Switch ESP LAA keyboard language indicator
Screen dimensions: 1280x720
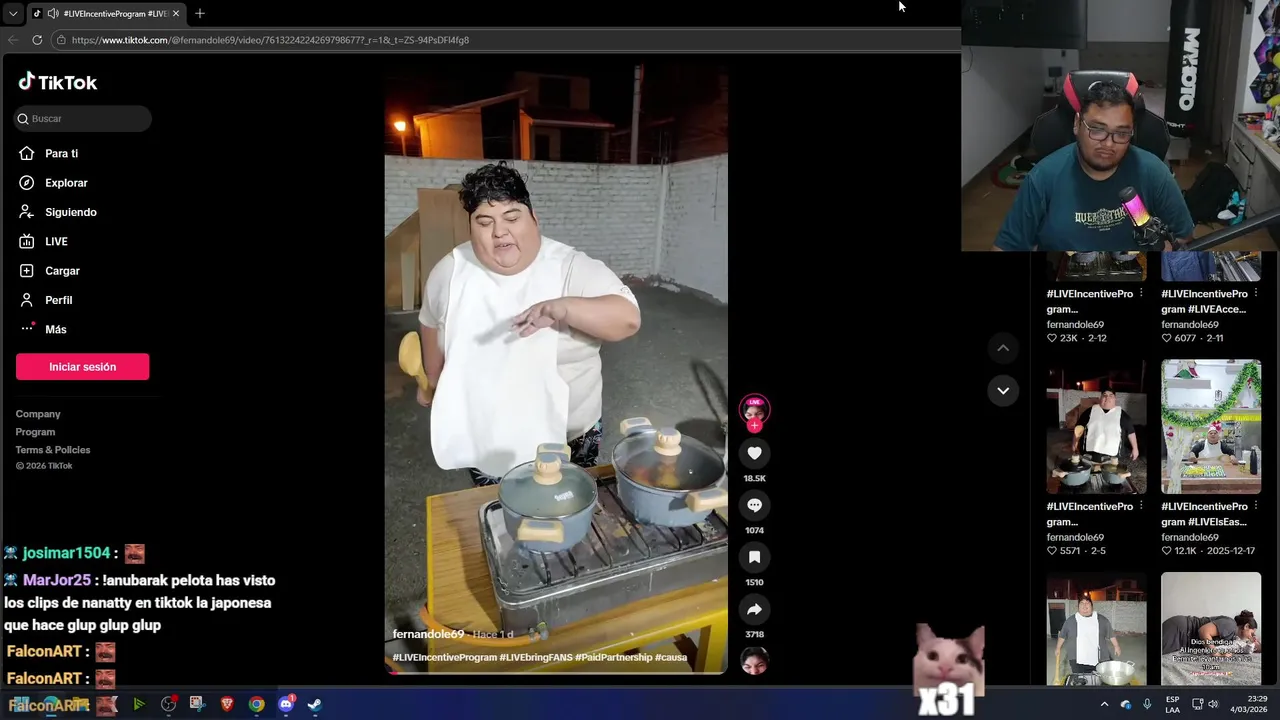pos(1172,704)
